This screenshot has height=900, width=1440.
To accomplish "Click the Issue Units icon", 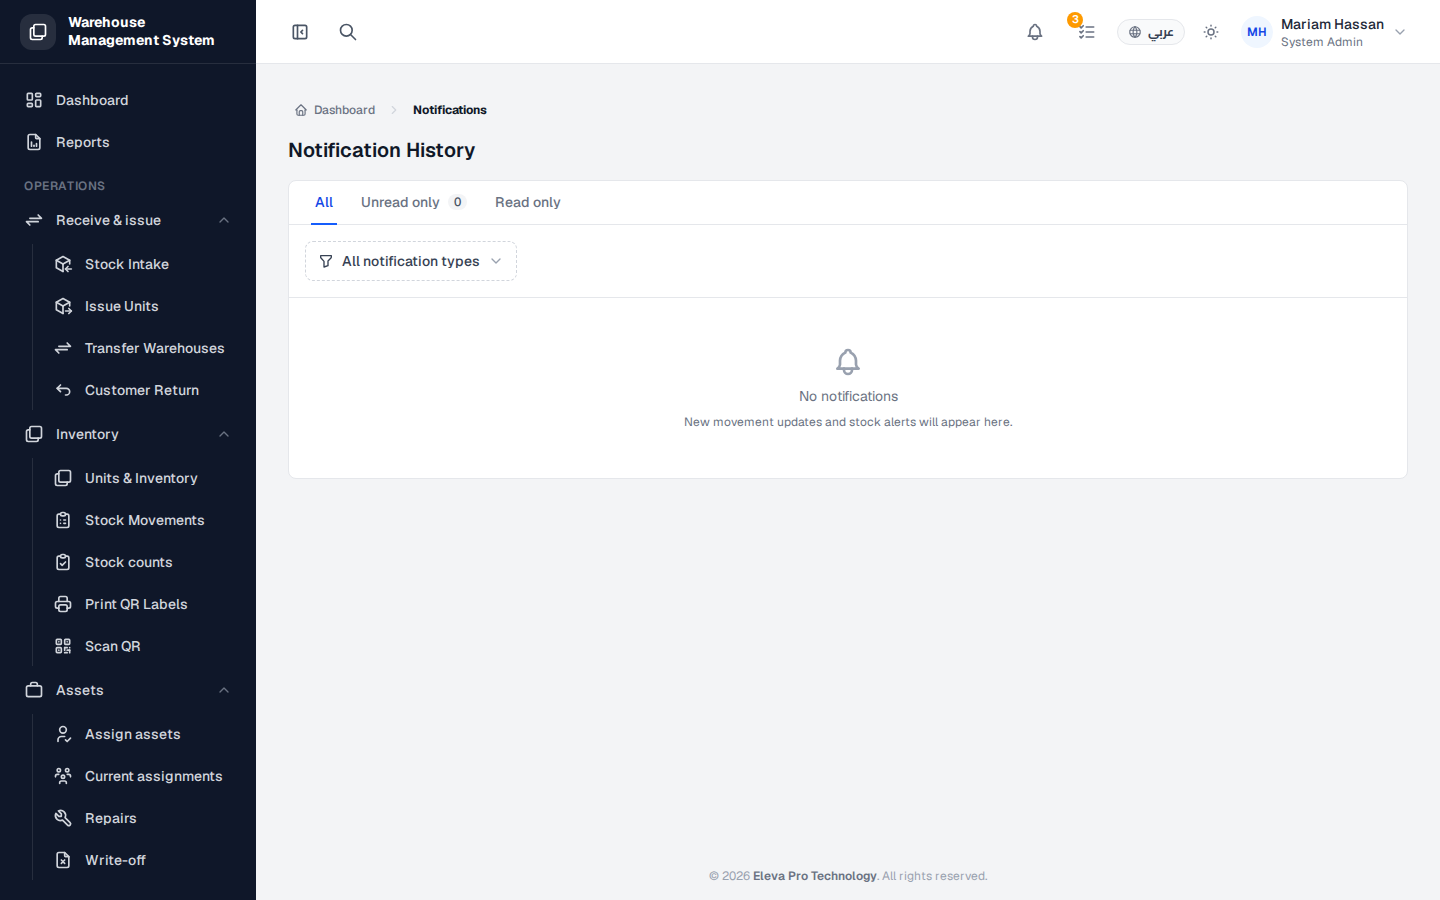I will pos(63,306).
